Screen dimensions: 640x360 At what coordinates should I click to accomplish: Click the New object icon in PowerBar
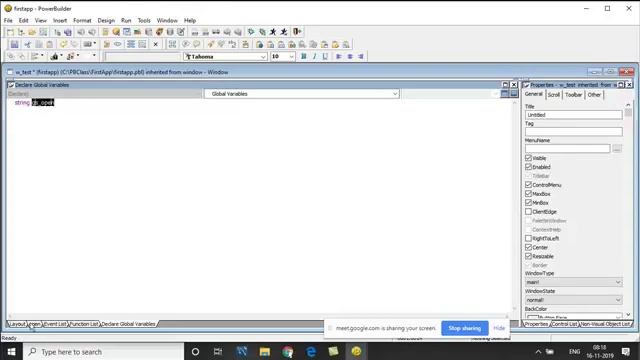point(10,32)
